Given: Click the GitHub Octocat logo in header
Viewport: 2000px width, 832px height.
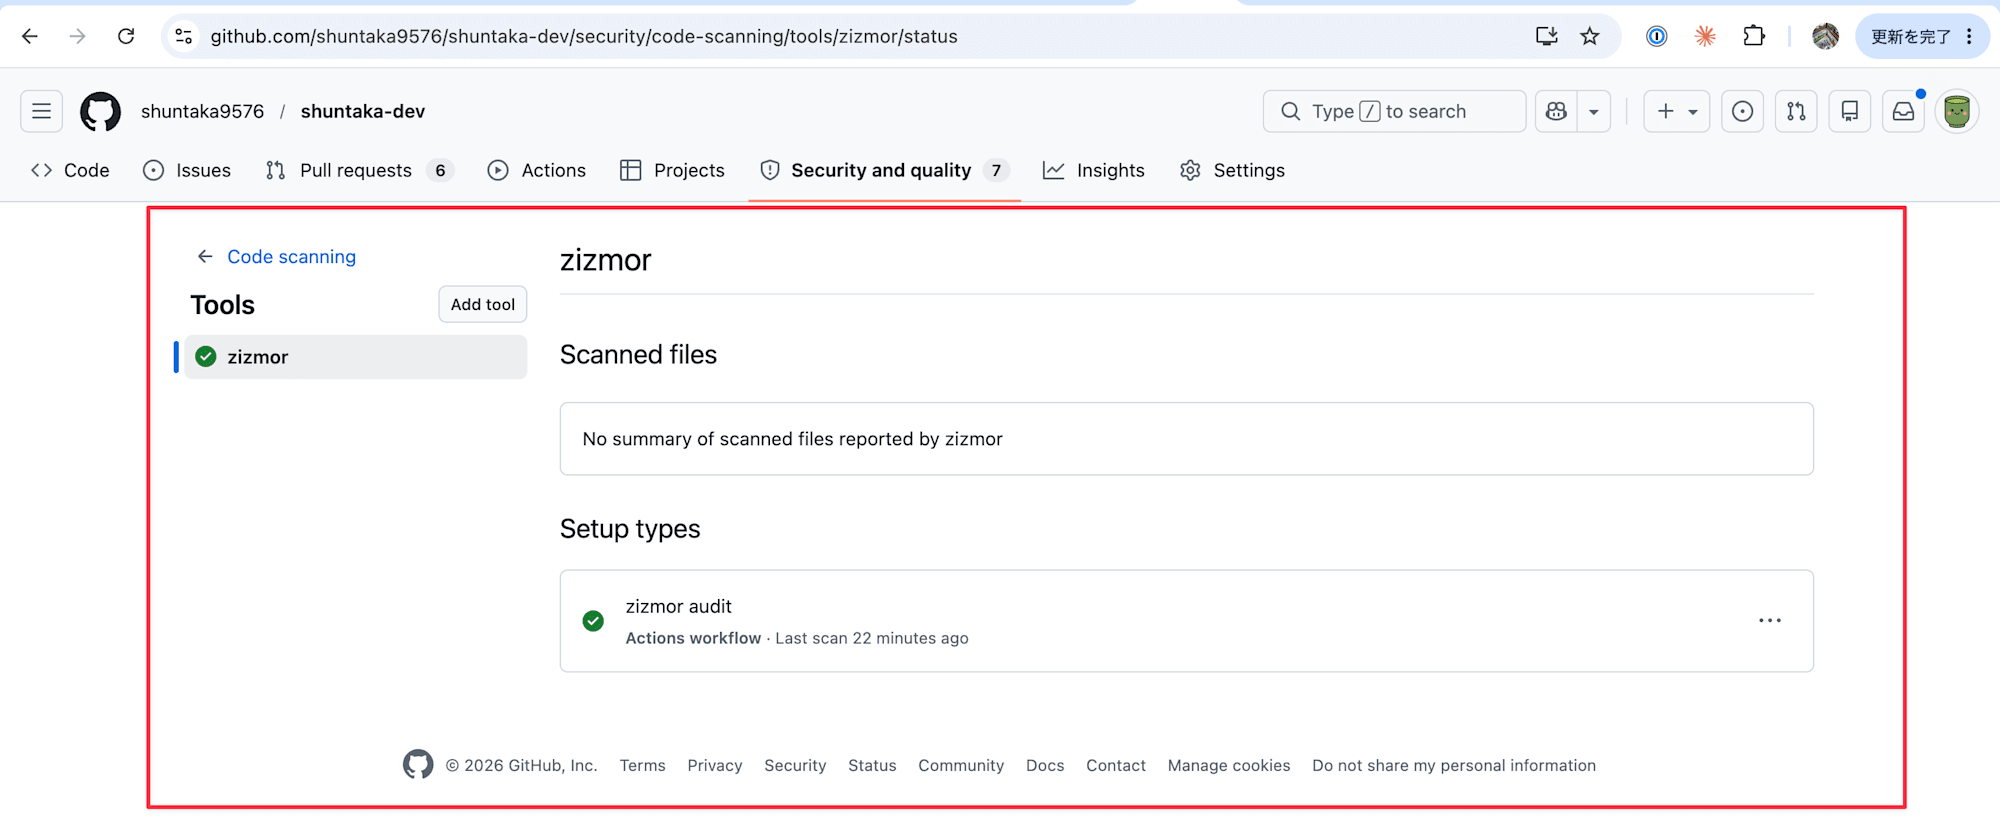Looking at the screenshot, I should click(100, 111).
